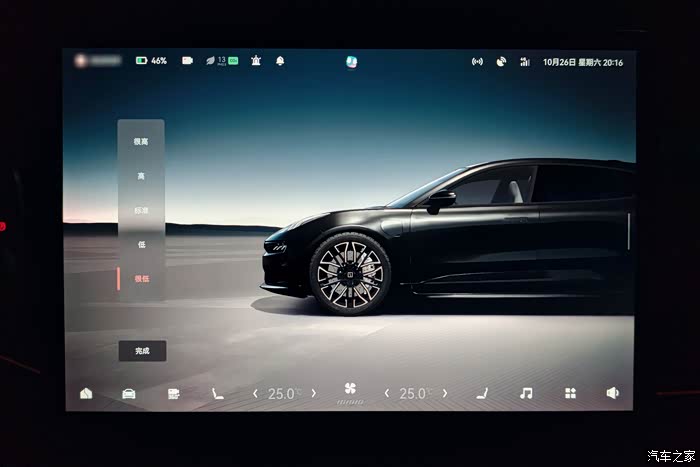Image resolution: width=700 pixels, height=467 pixels.
Task: Lower the passenger-side temperature
Action: (x=387, y=393)
